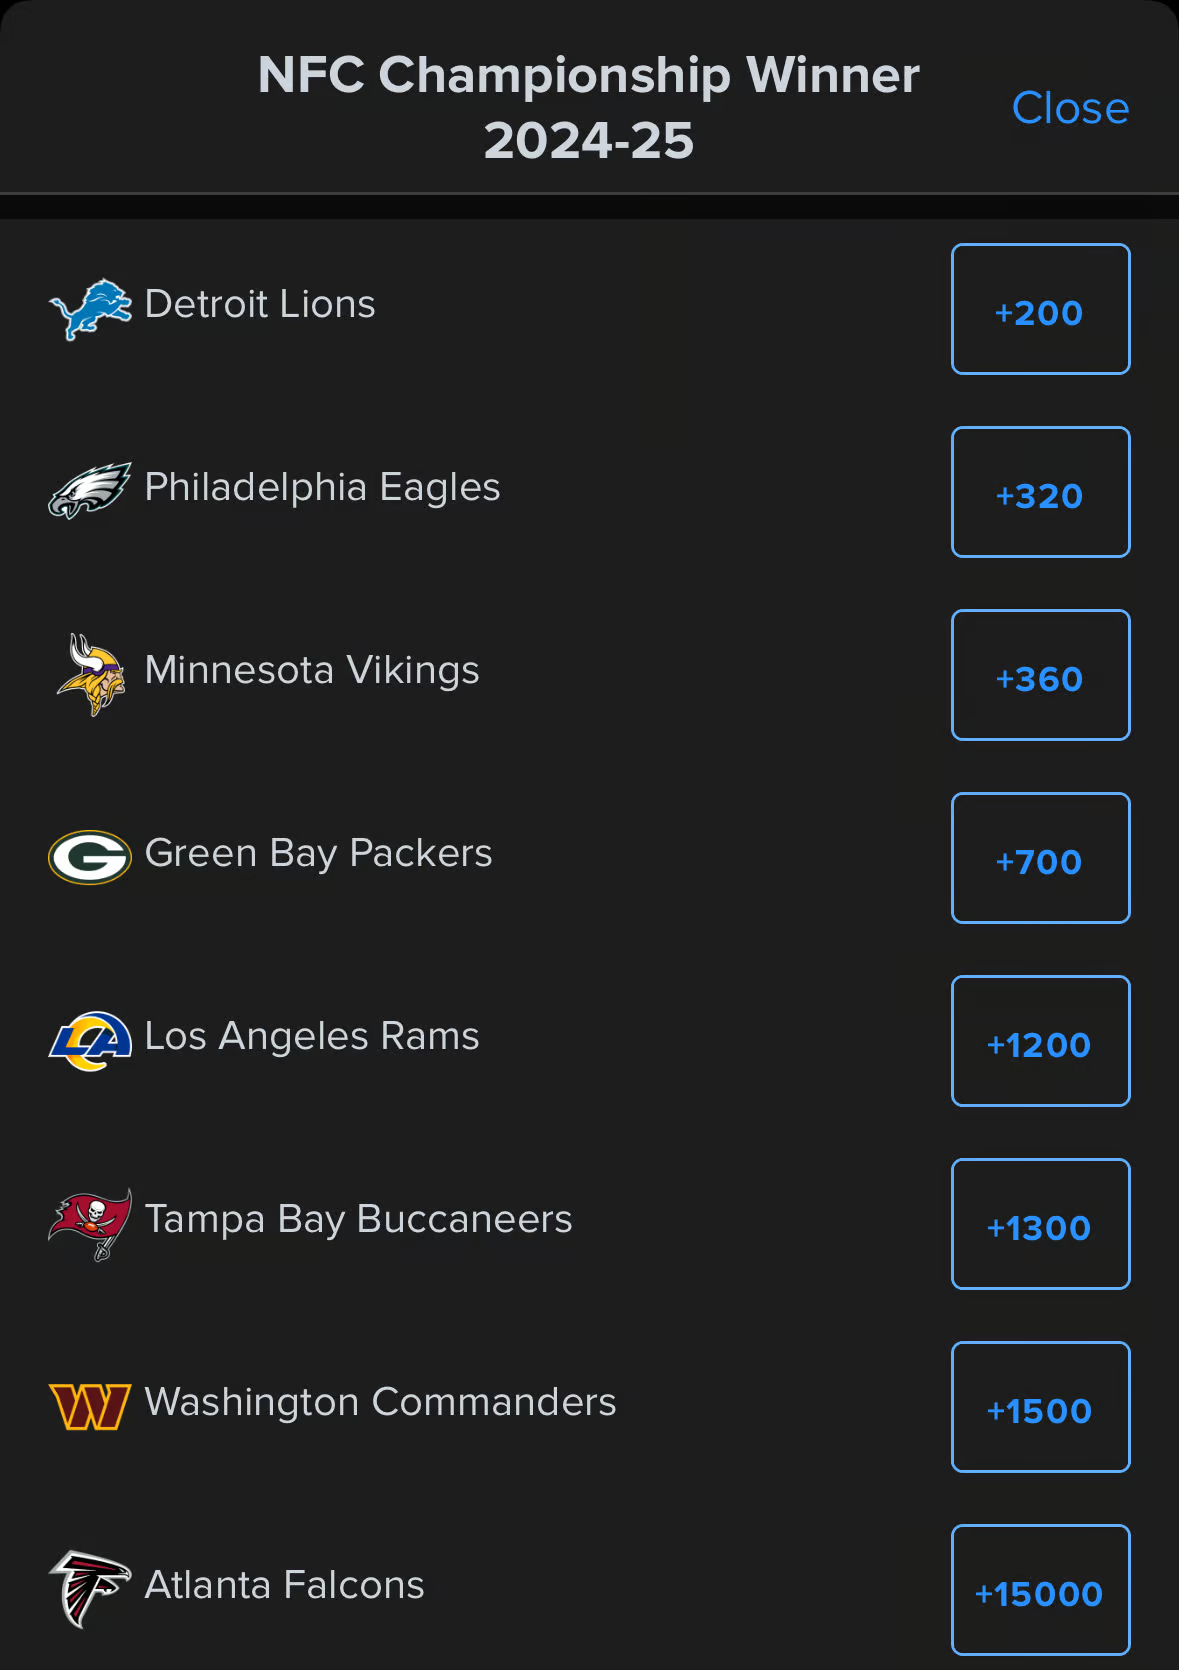Click the Washington Commanders logo icon
The width and height of the screenshot is (1179, 1670).
pos(90,1406)
